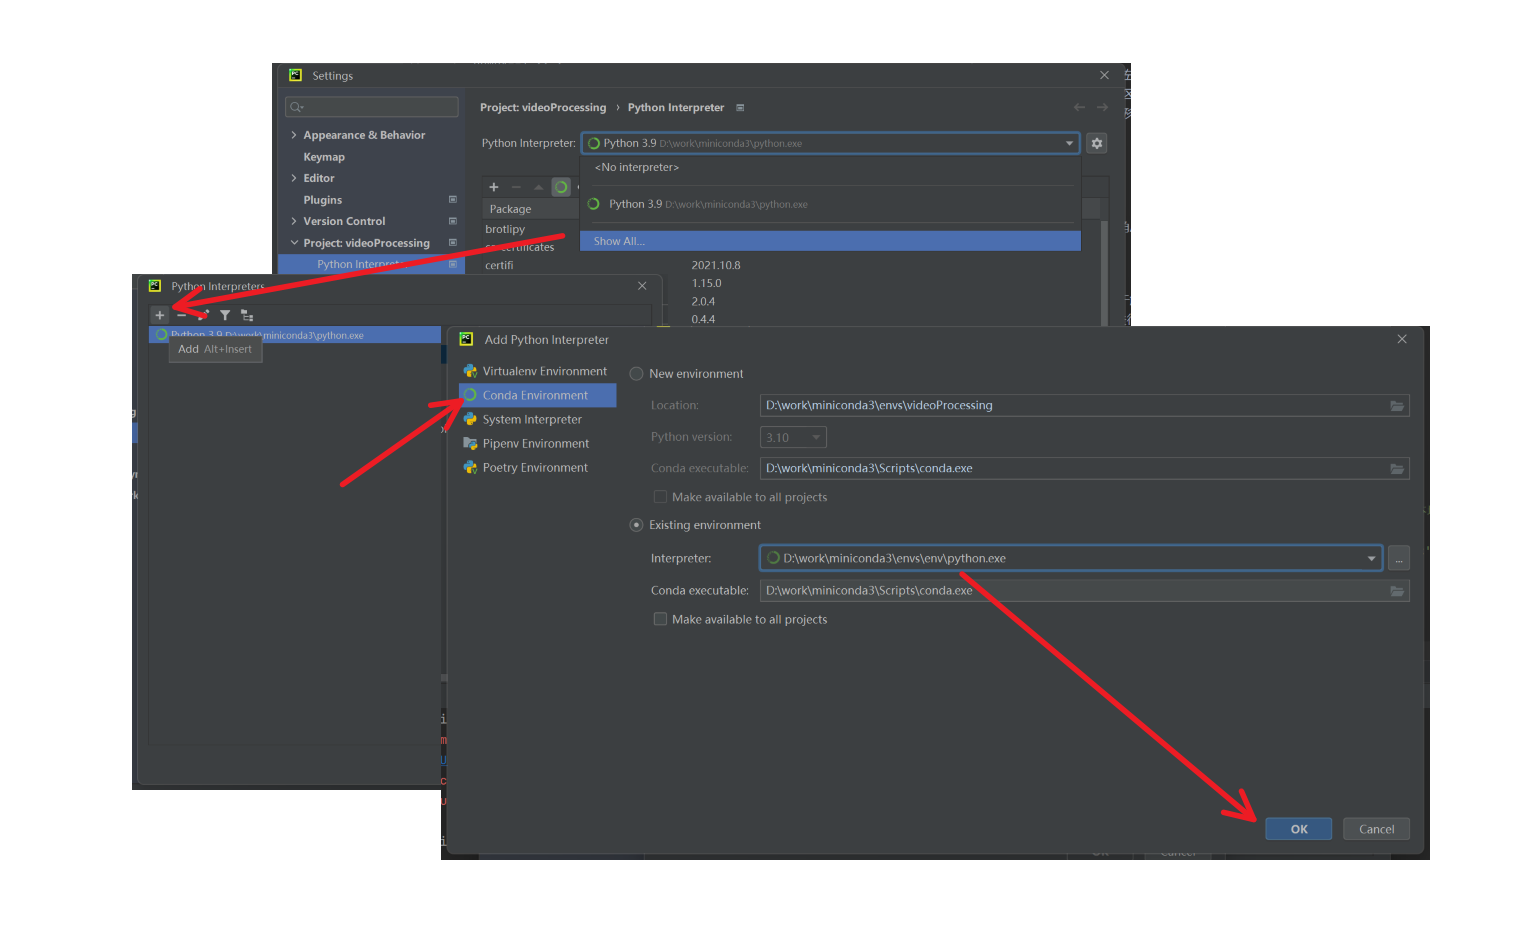Open the Python version 3.10 dropdown
The width and height of the screenshot is (1539, 946).
click(794, 437)
